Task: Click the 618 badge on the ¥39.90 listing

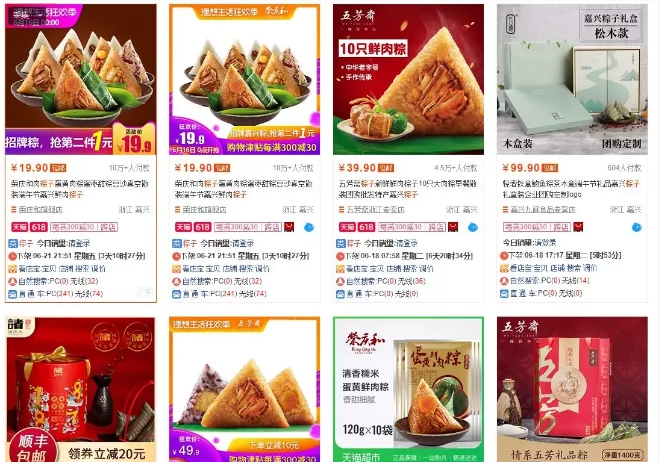Action: pos(366,227)
